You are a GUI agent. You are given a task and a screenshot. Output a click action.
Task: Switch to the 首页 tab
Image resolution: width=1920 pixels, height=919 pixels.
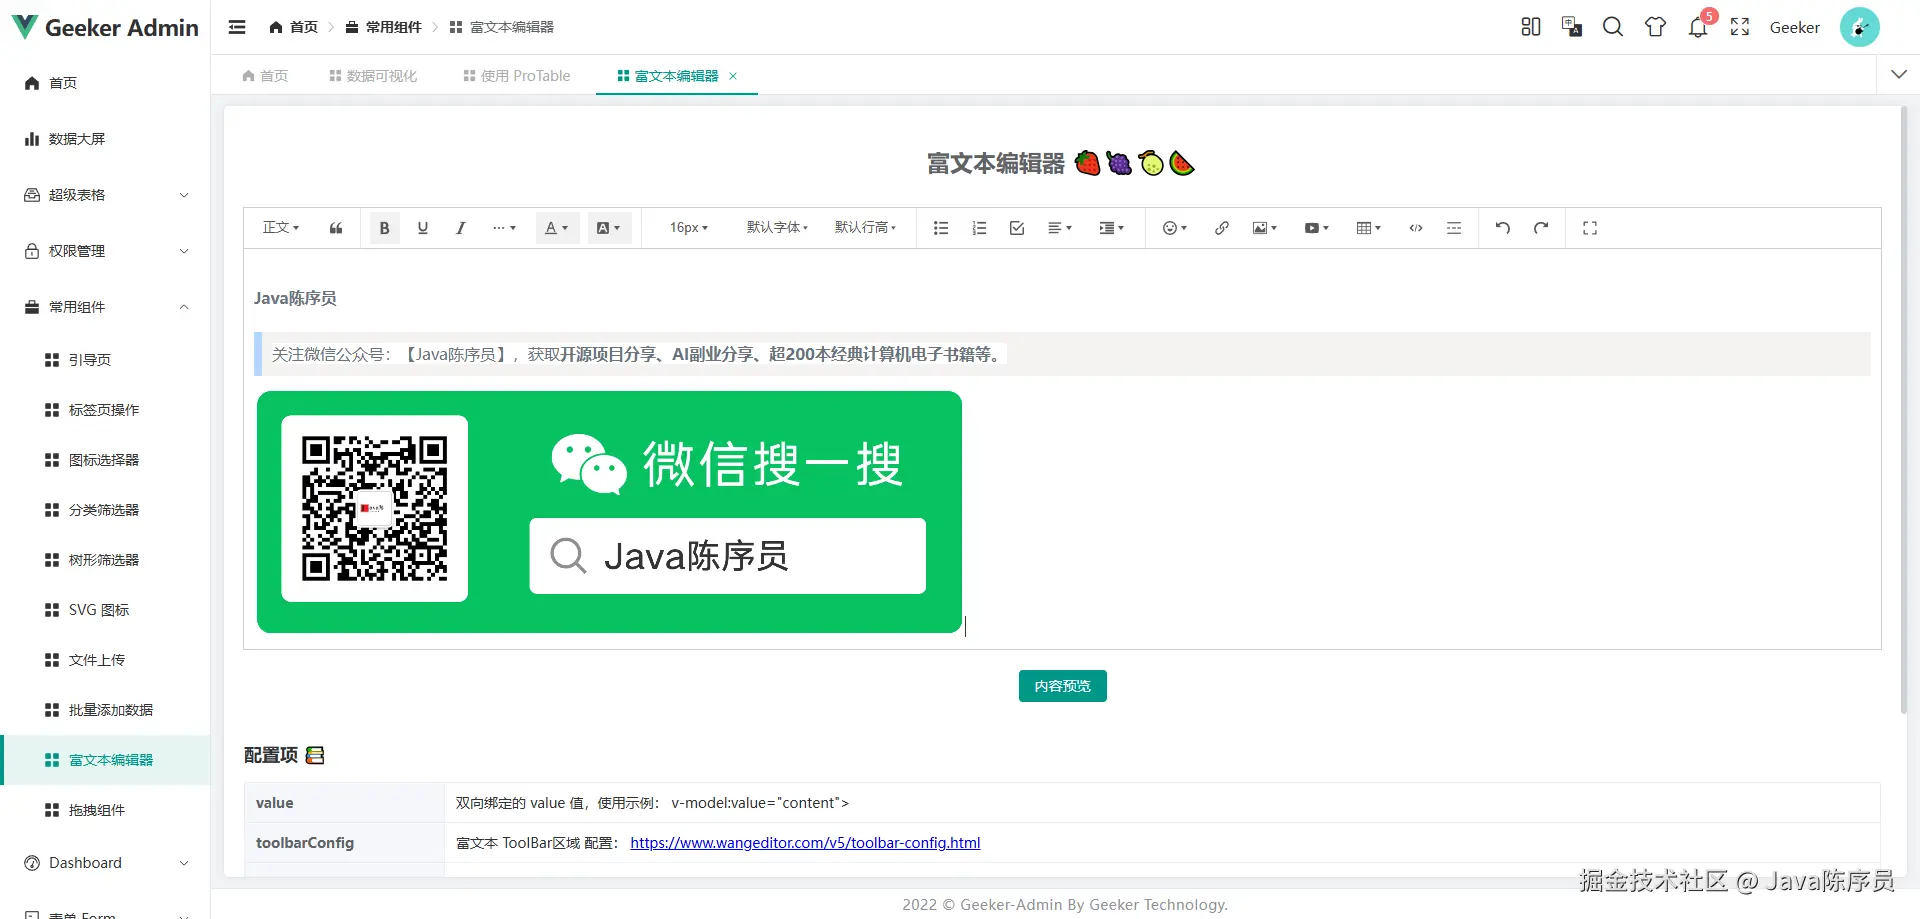coord(265,76)
